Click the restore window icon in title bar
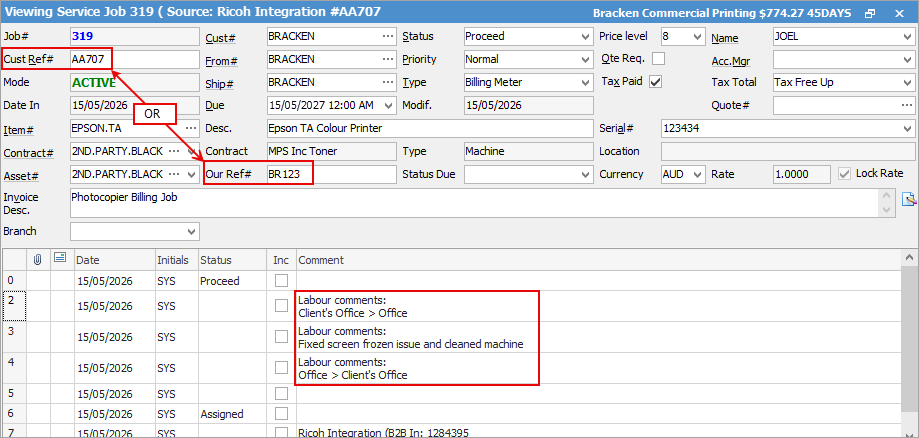This screenshot has height=438, width=919. pos(870,13)
